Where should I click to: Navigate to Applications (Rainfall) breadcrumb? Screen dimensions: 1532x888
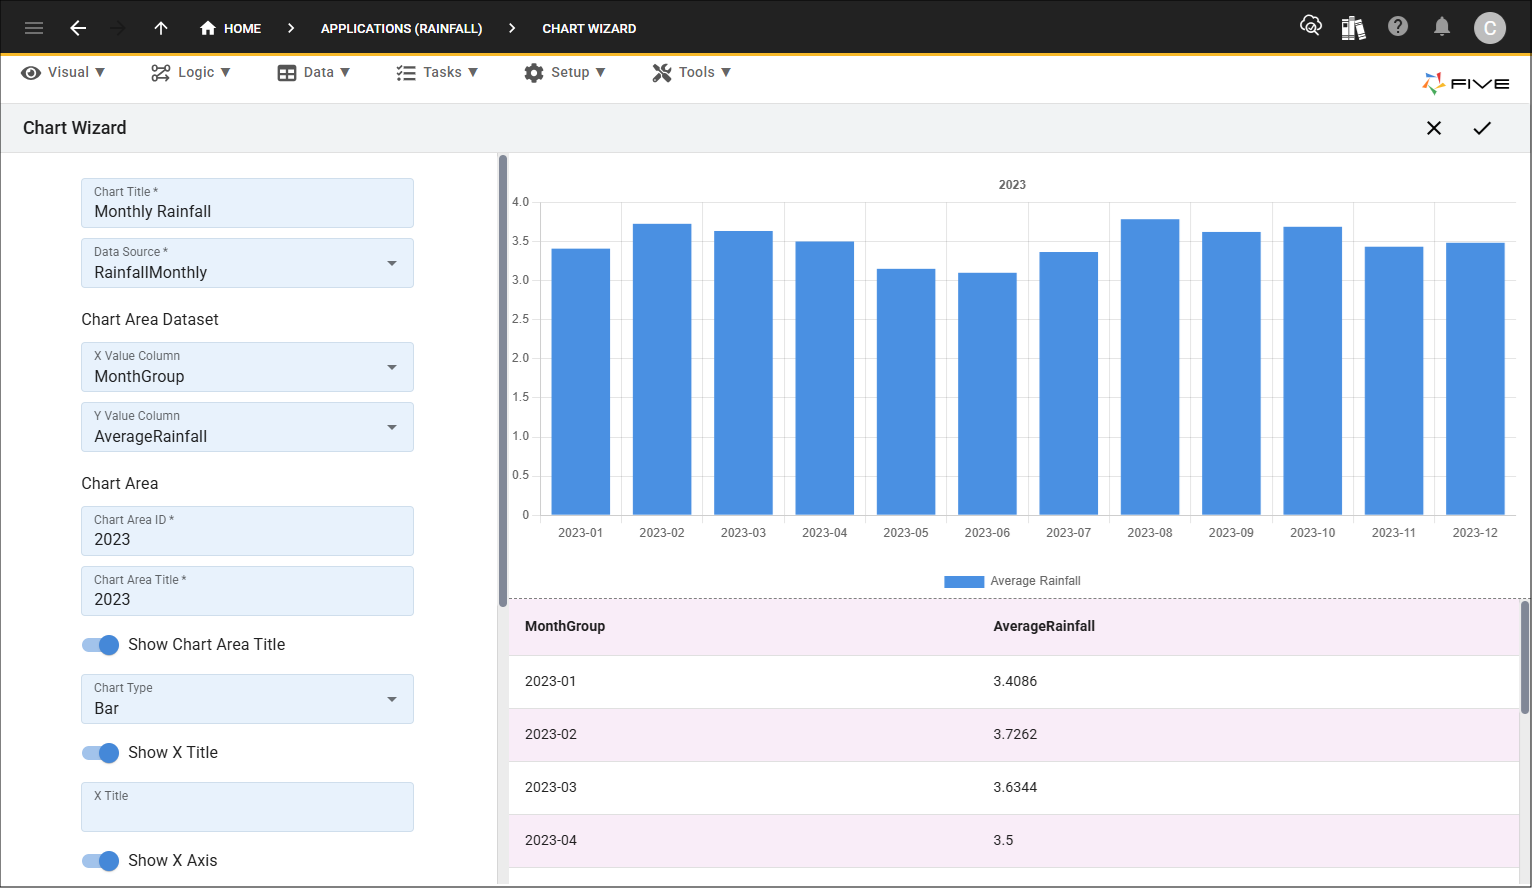401,28
